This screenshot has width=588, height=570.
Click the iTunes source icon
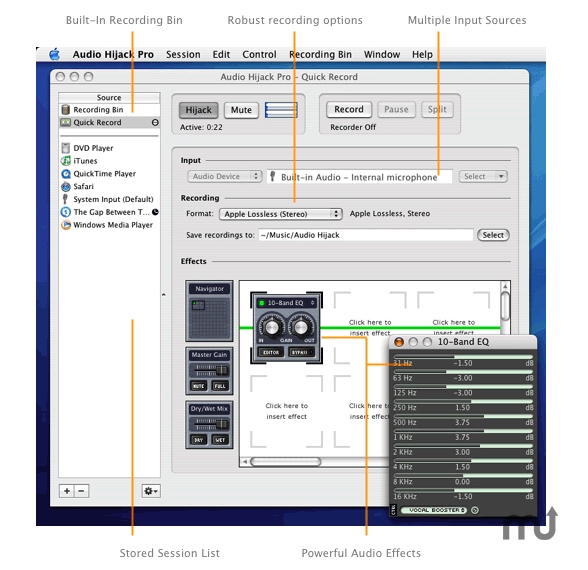[66, 160]
